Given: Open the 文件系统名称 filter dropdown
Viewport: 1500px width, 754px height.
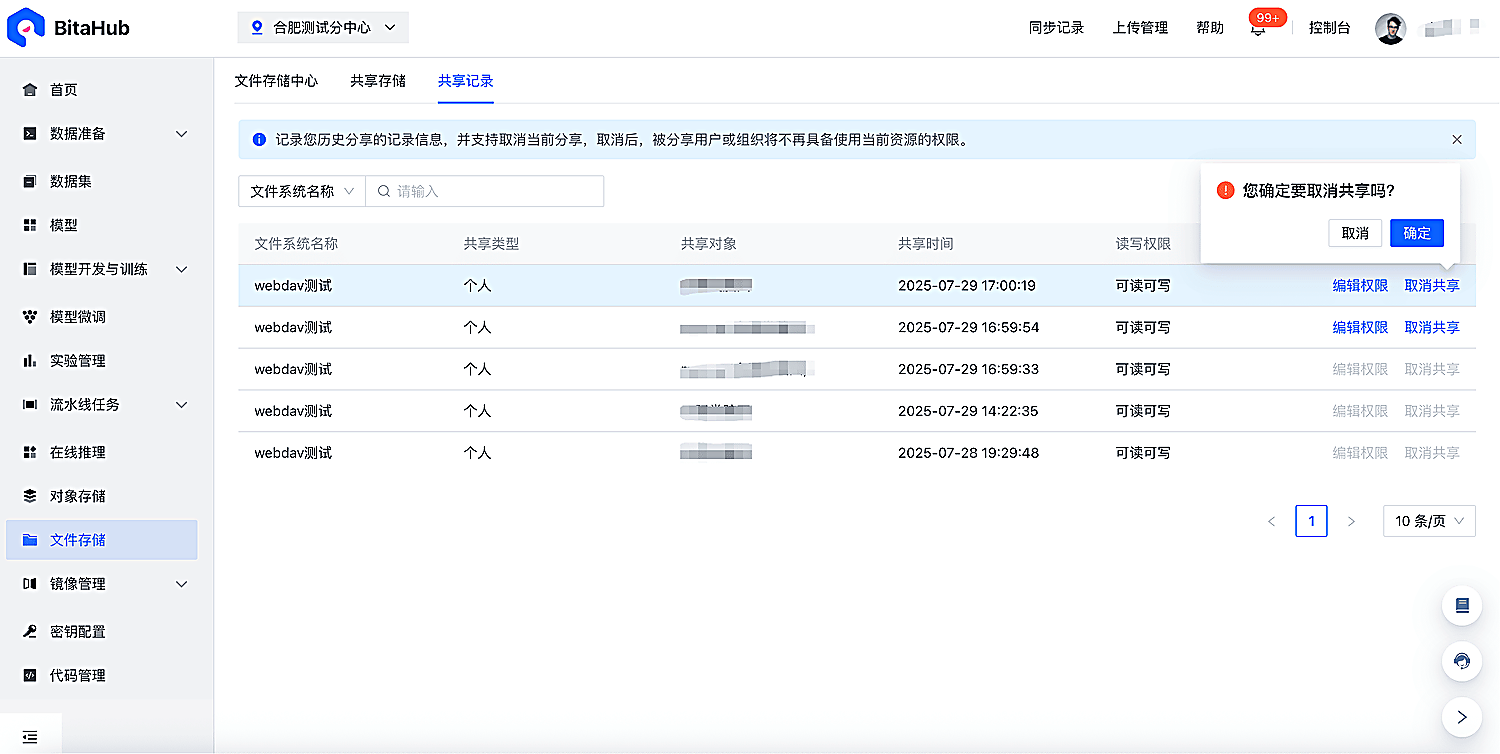Looking at the screenshot, I should 302,191.
